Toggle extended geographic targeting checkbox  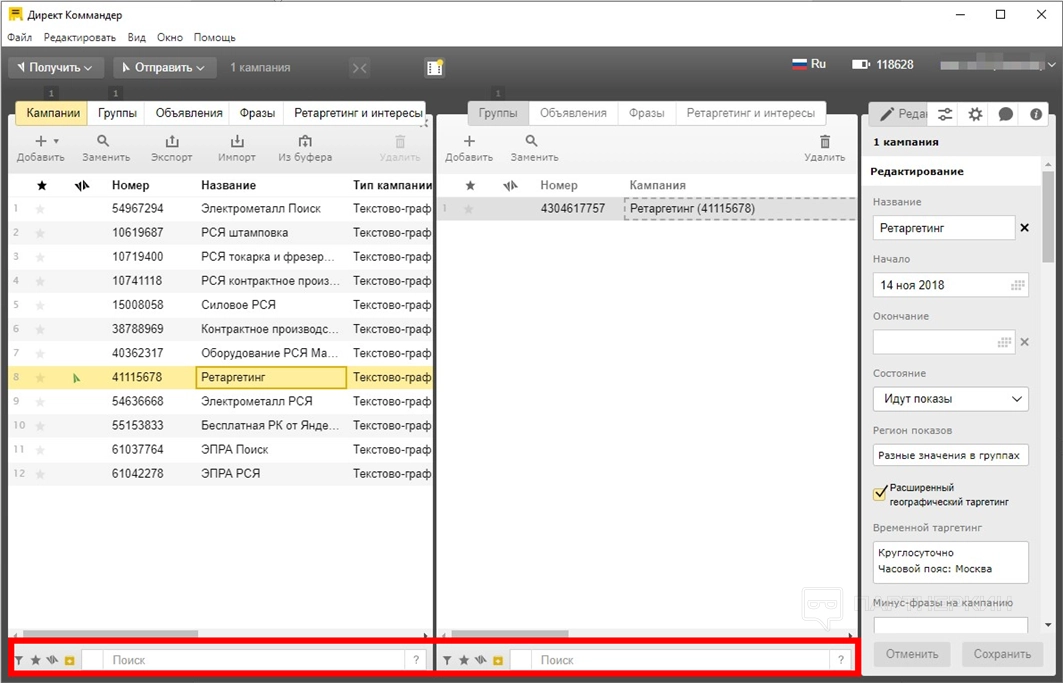click(x=880, y=494)
